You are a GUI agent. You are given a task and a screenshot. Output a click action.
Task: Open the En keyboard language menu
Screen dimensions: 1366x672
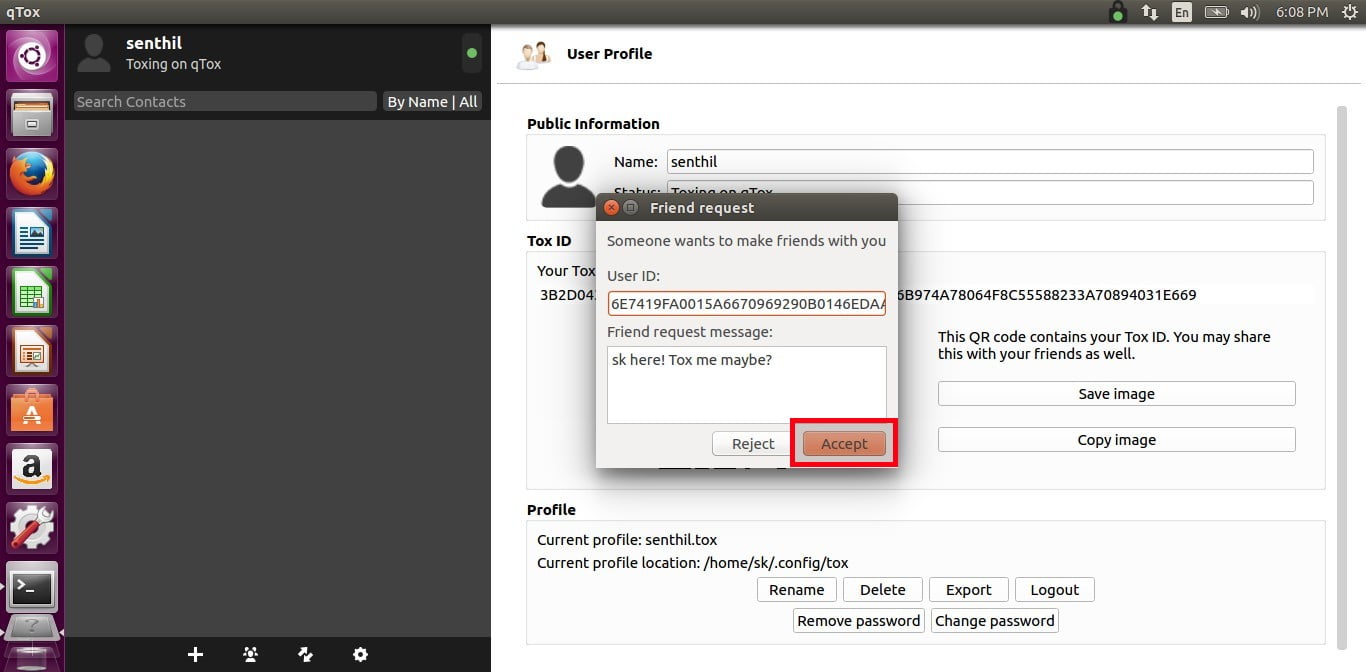tap(1182, 13)
